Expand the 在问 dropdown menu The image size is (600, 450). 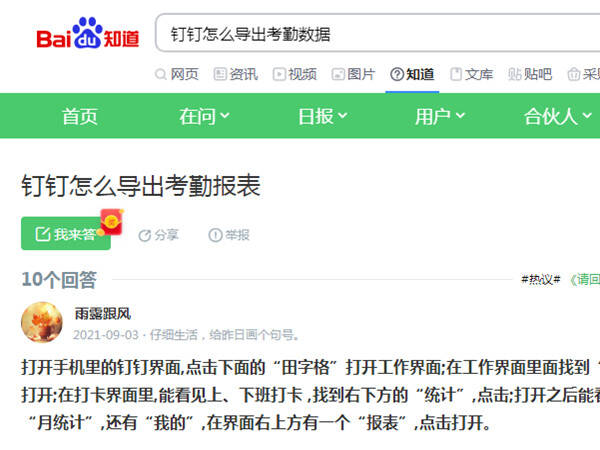[x=204, y=116]
